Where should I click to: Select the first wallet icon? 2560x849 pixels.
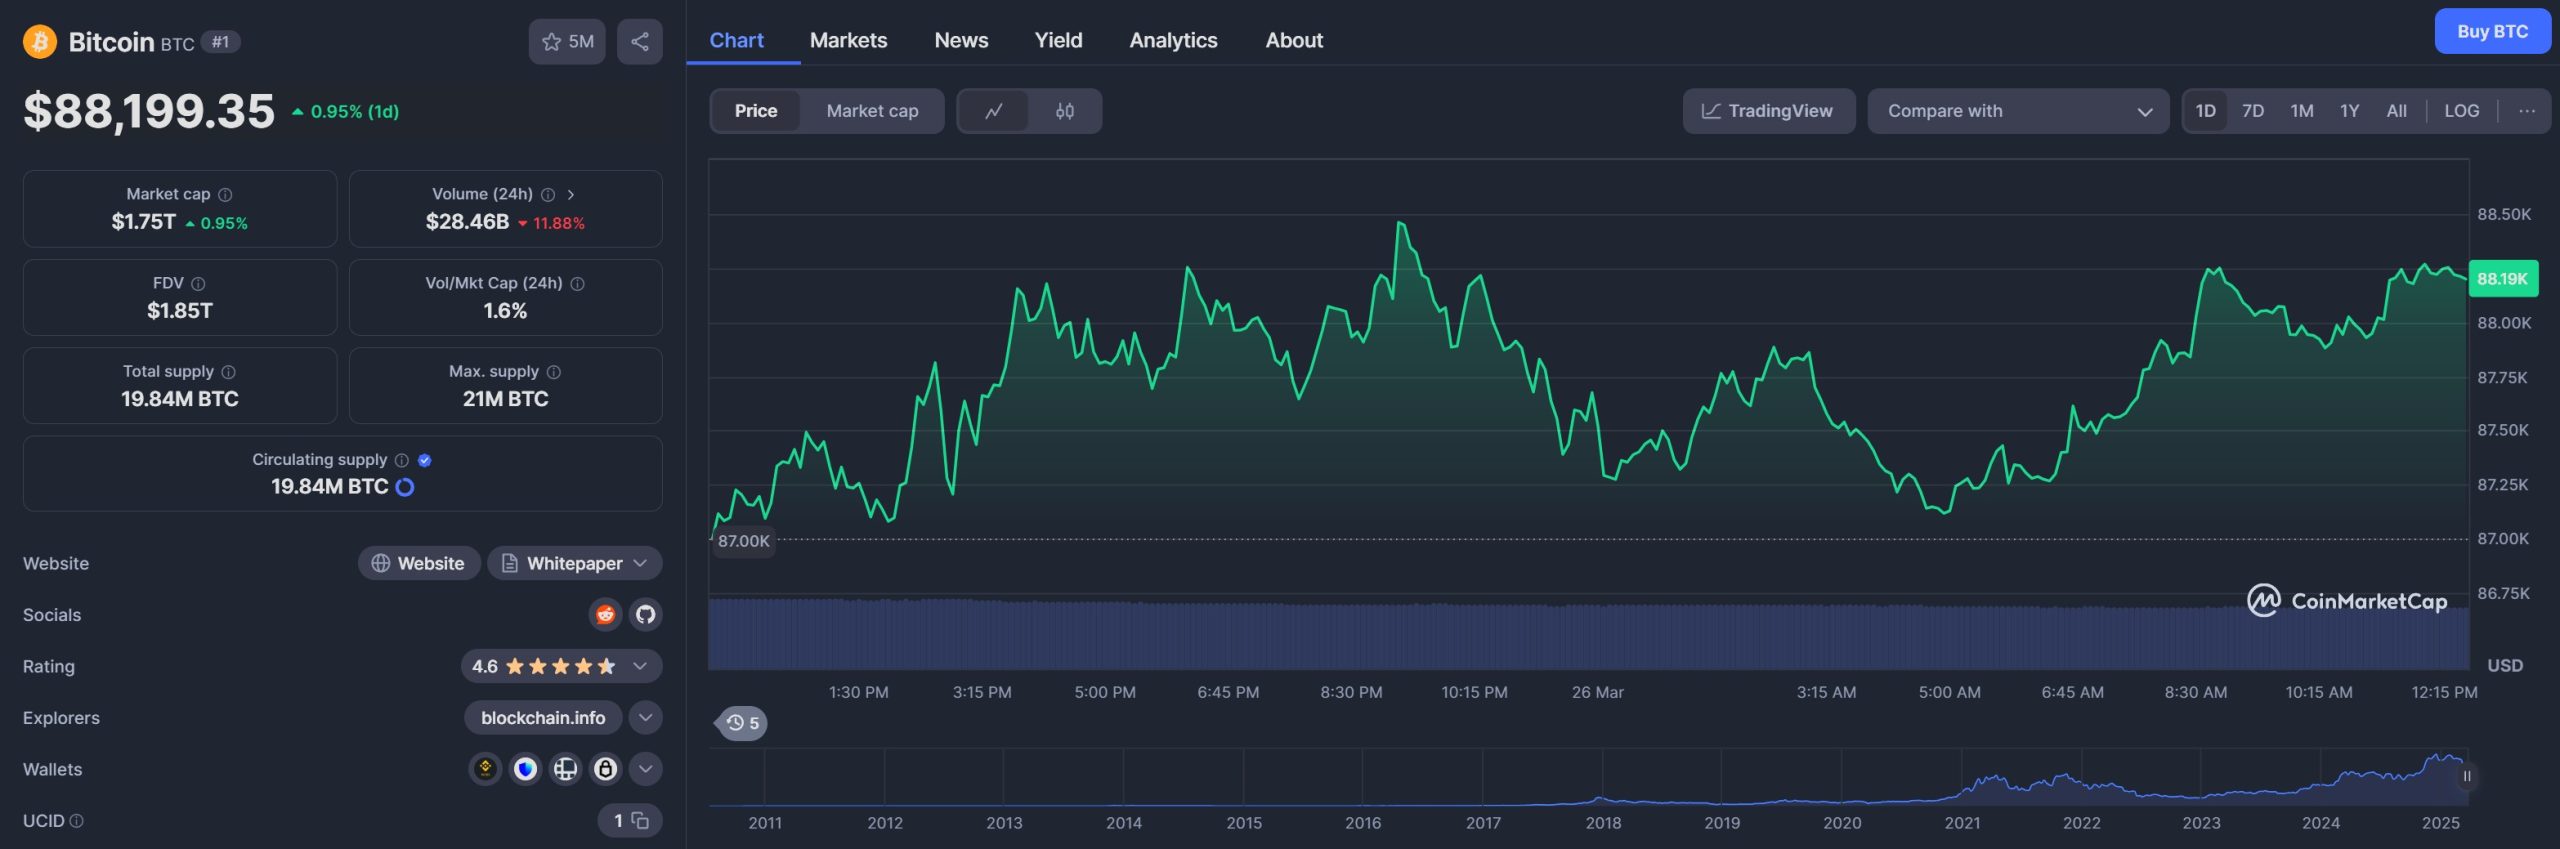click(x=485, y=768)
